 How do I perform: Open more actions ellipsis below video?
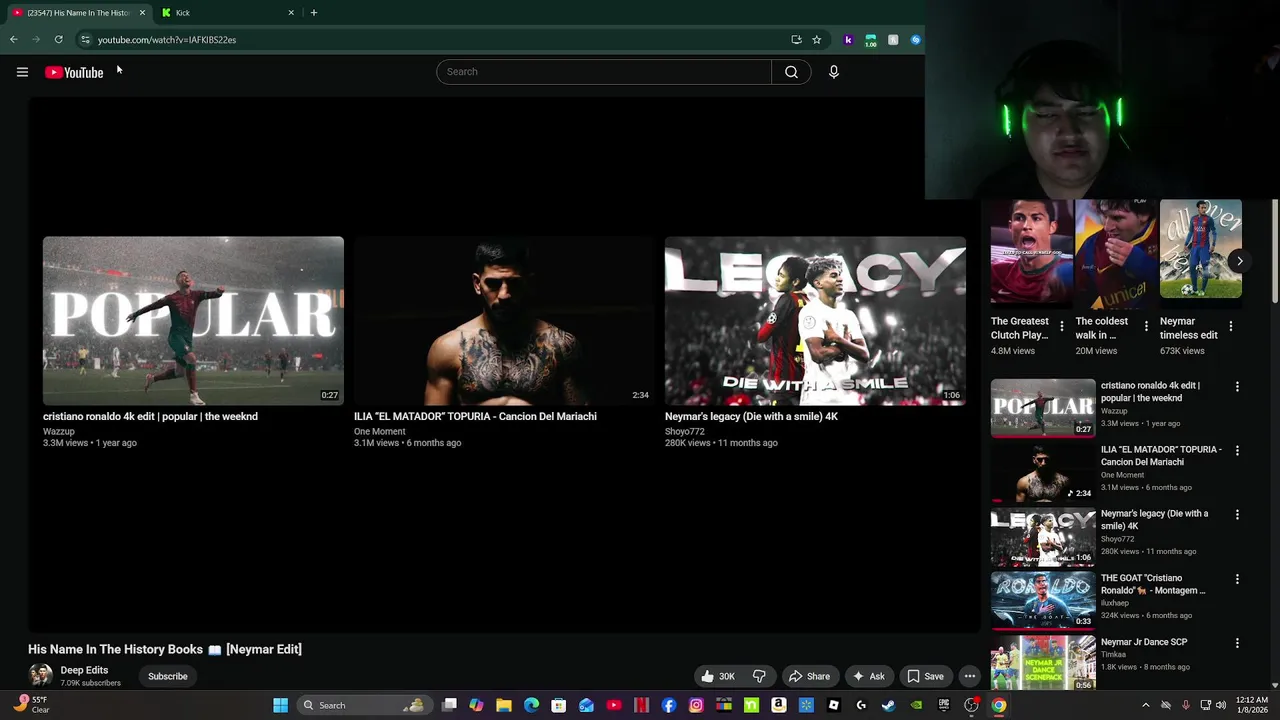[969, 676]
